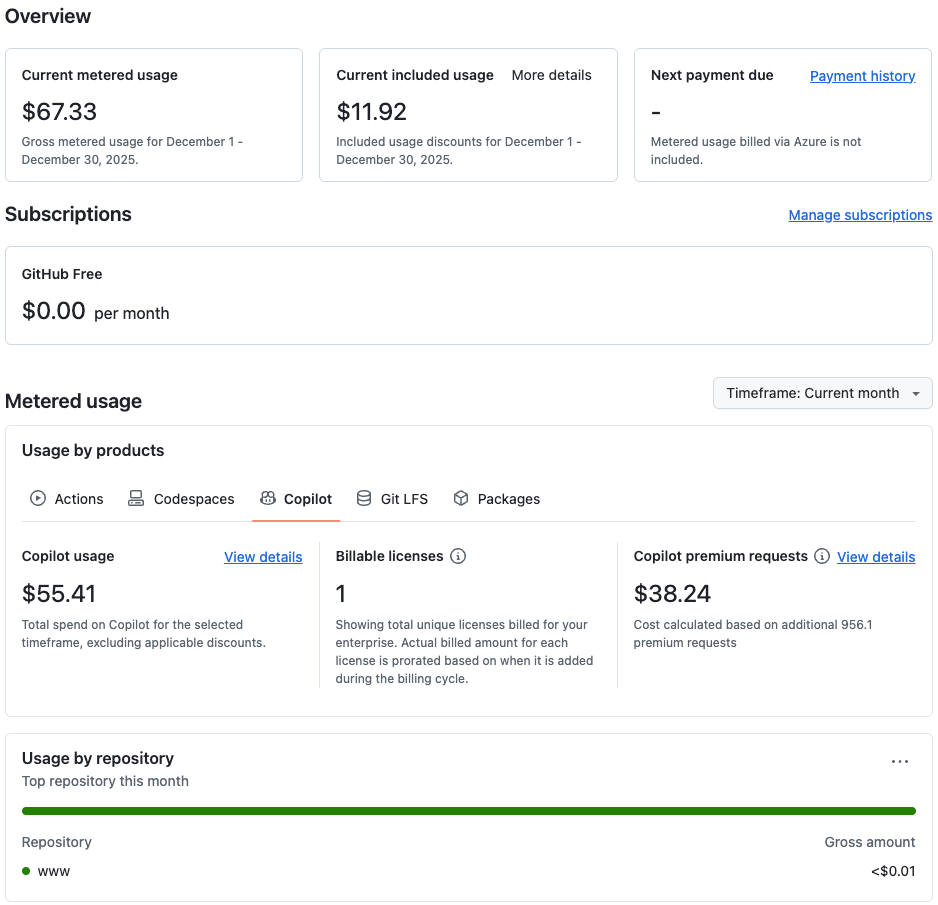Click the info icon next to Copilot premium requests
Image resolution: width=938 pixels, height=905 pixels.
coord(822,557)
